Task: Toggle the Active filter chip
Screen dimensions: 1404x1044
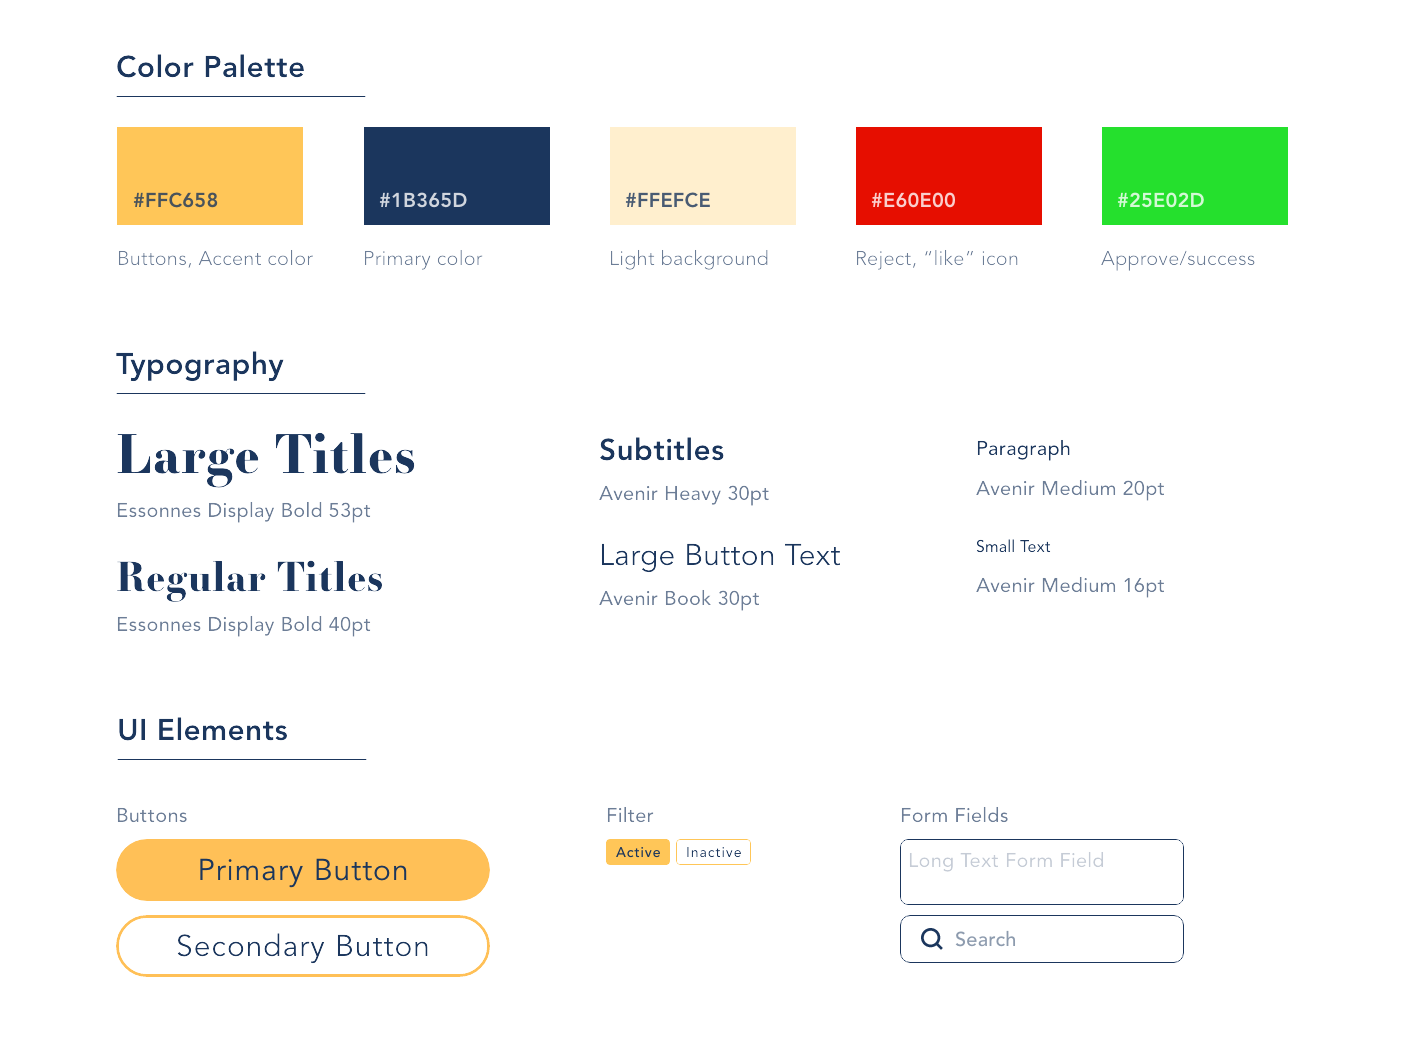Action: (638, 852)
